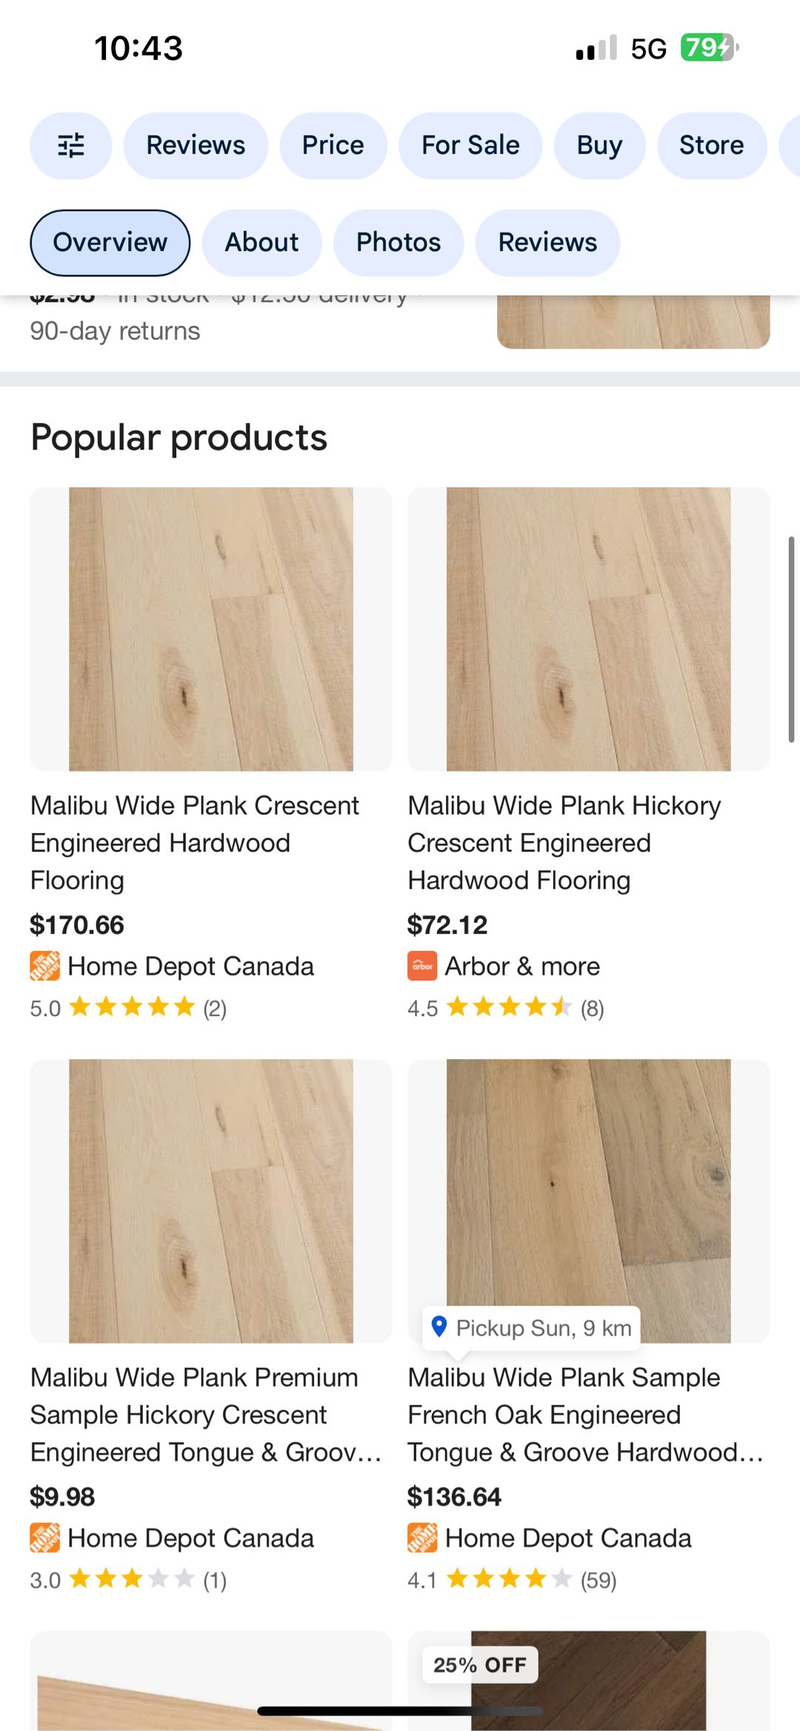Open Malibu Wide Plank Hickory Crescent listing

[564, 842]
